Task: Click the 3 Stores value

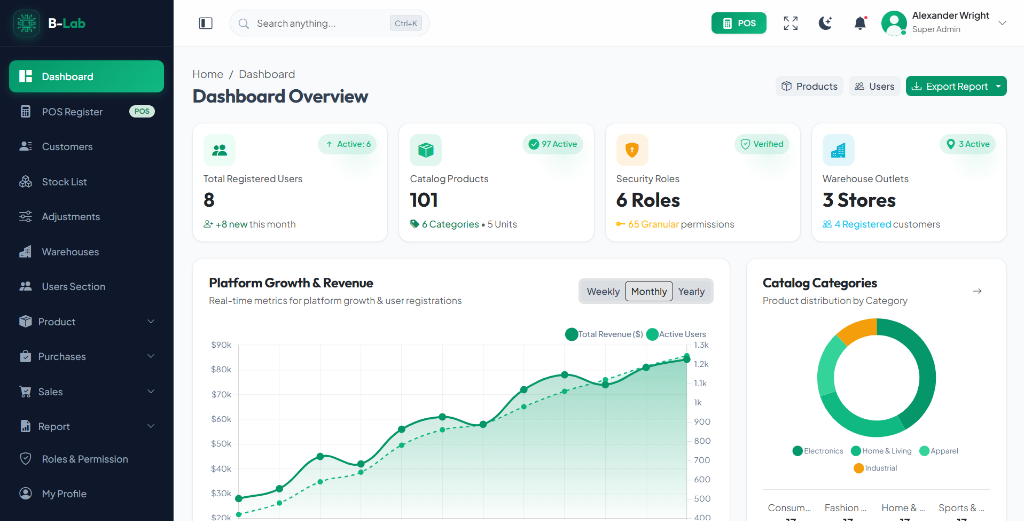Action: pyautogui.click(x=859, y=200)
